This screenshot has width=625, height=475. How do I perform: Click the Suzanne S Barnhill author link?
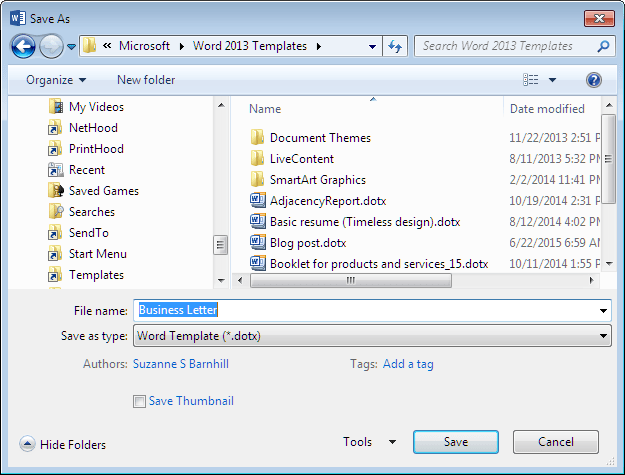pyautogui.click(x=181, y=364)
